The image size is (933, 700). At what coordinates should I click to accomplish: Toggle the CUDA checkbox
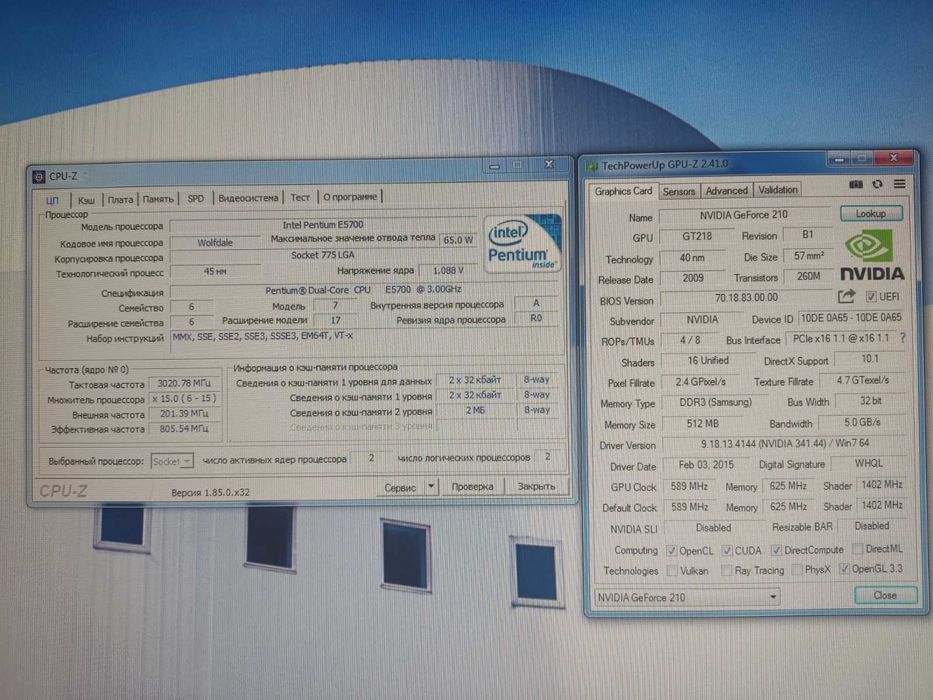(x=727, y=551)
